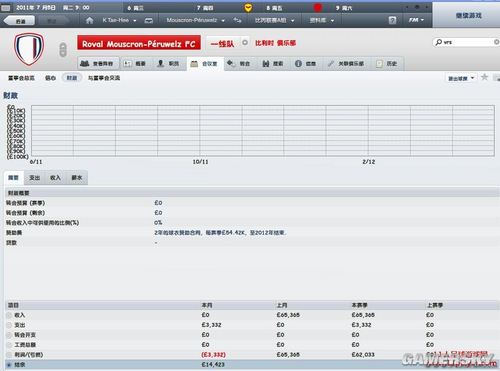Click the favorites star icon
The image size is (500, 371).
(484, 77)
